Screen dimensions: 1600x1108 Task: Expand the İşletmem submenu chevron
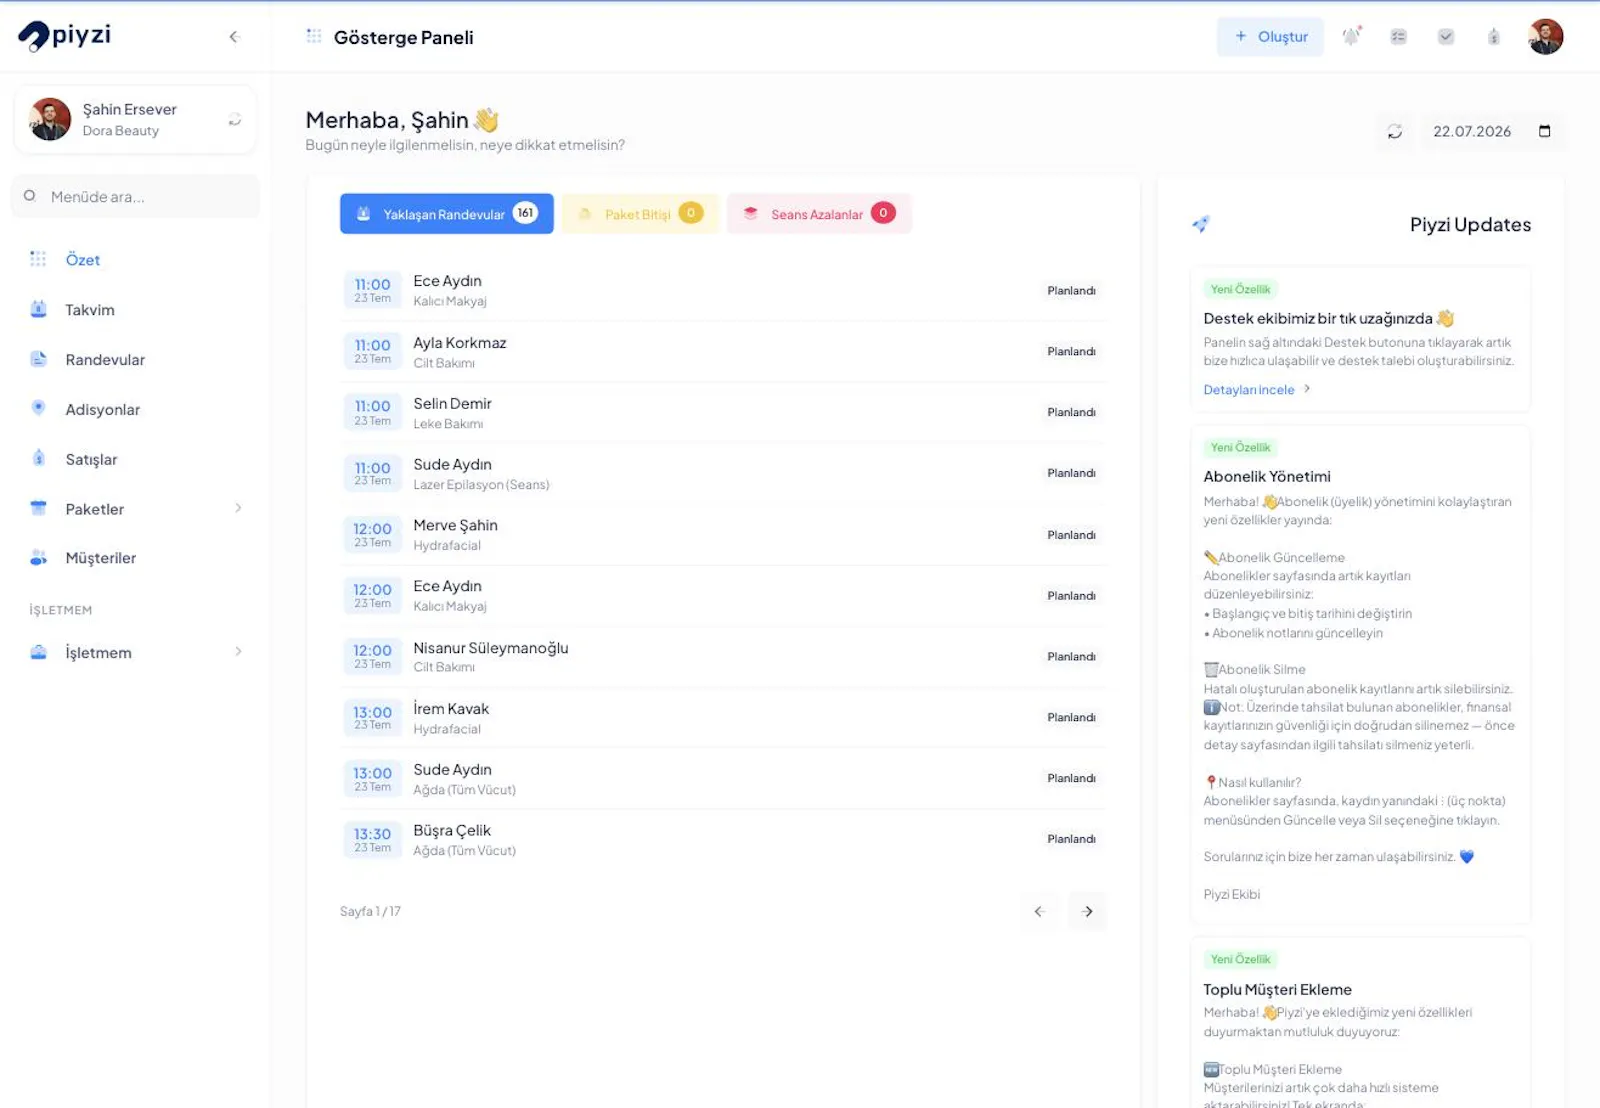[x=238, y=652]
